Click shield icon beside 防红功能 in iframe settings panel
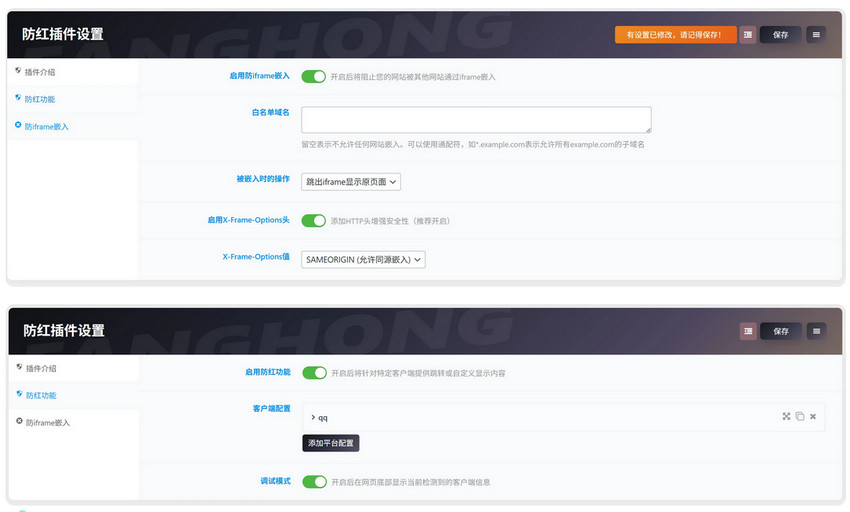The height and width of the screenshot is (512, 850). coord(18,98)
